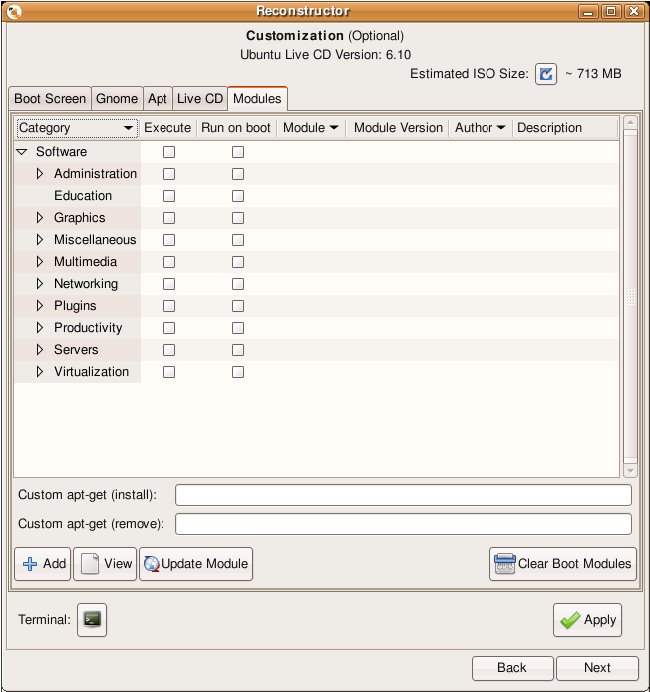Maximize the Reconstructor window
The image size is (650, 692).
coord(611,11)
